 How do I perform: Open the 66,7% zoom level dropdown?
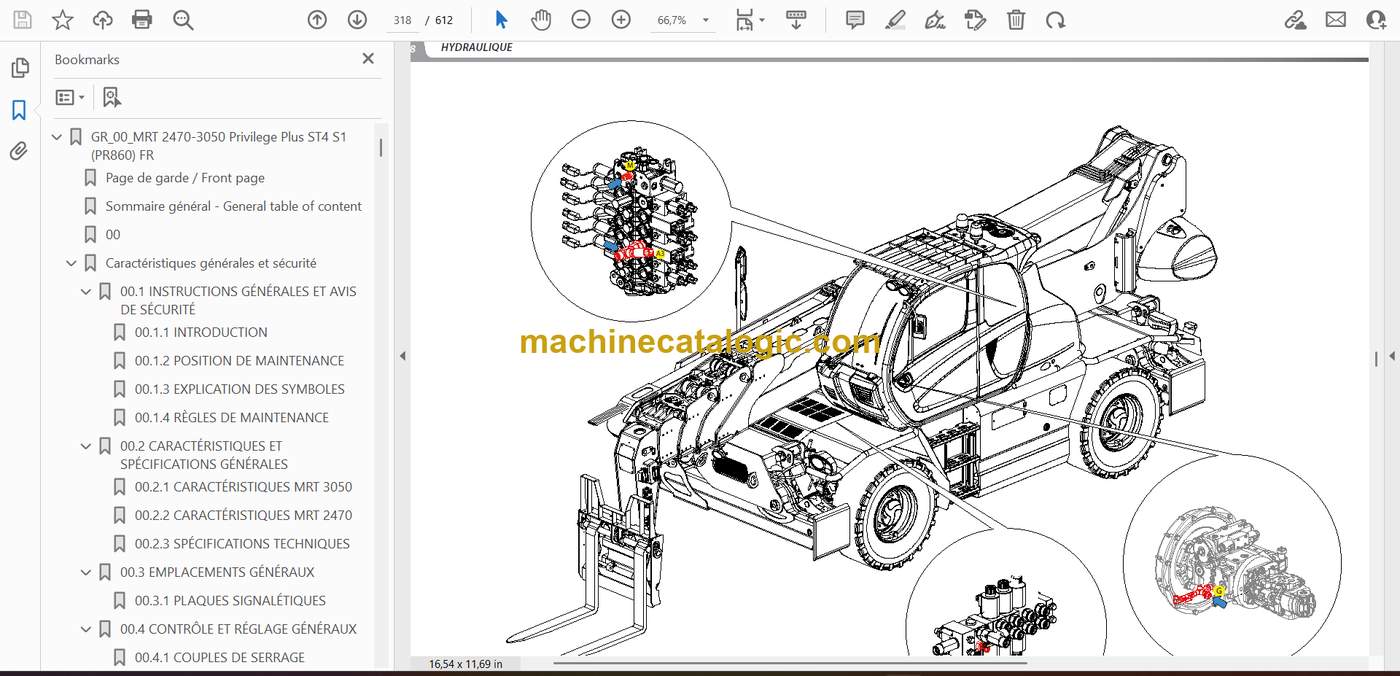685,20
